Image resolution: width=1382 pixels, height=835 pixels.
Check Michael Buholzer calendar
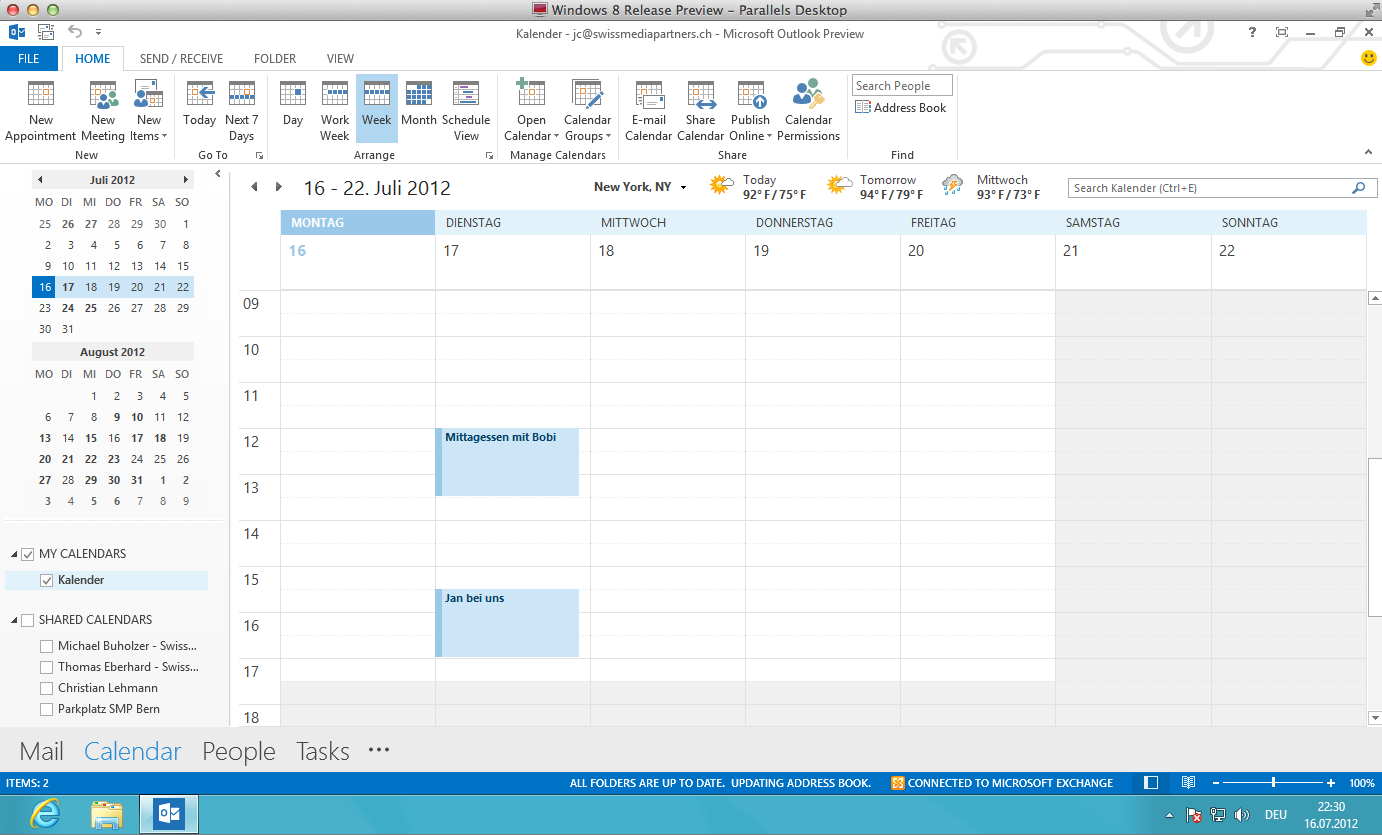pos(46,646)
